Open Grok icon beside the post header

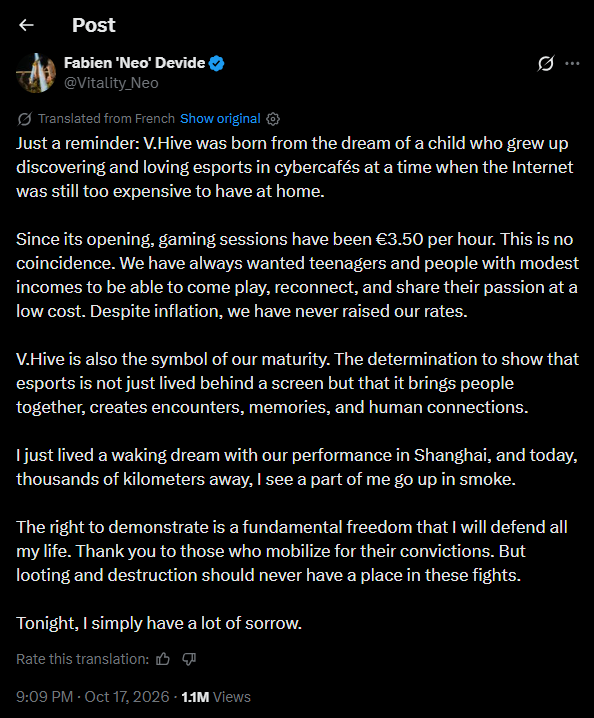click(545, 63)
